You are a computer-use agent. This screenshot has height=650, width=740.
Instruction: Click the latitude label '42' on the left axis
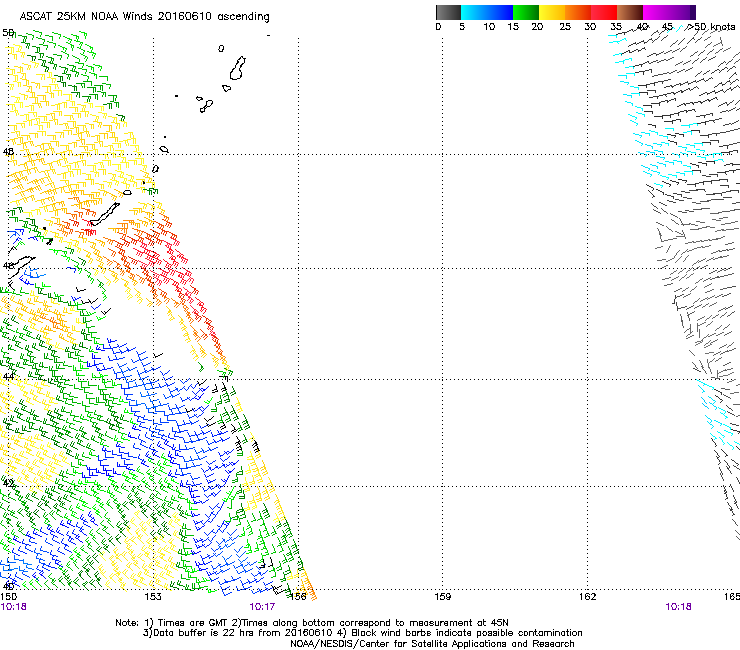(x=8, y=483)
